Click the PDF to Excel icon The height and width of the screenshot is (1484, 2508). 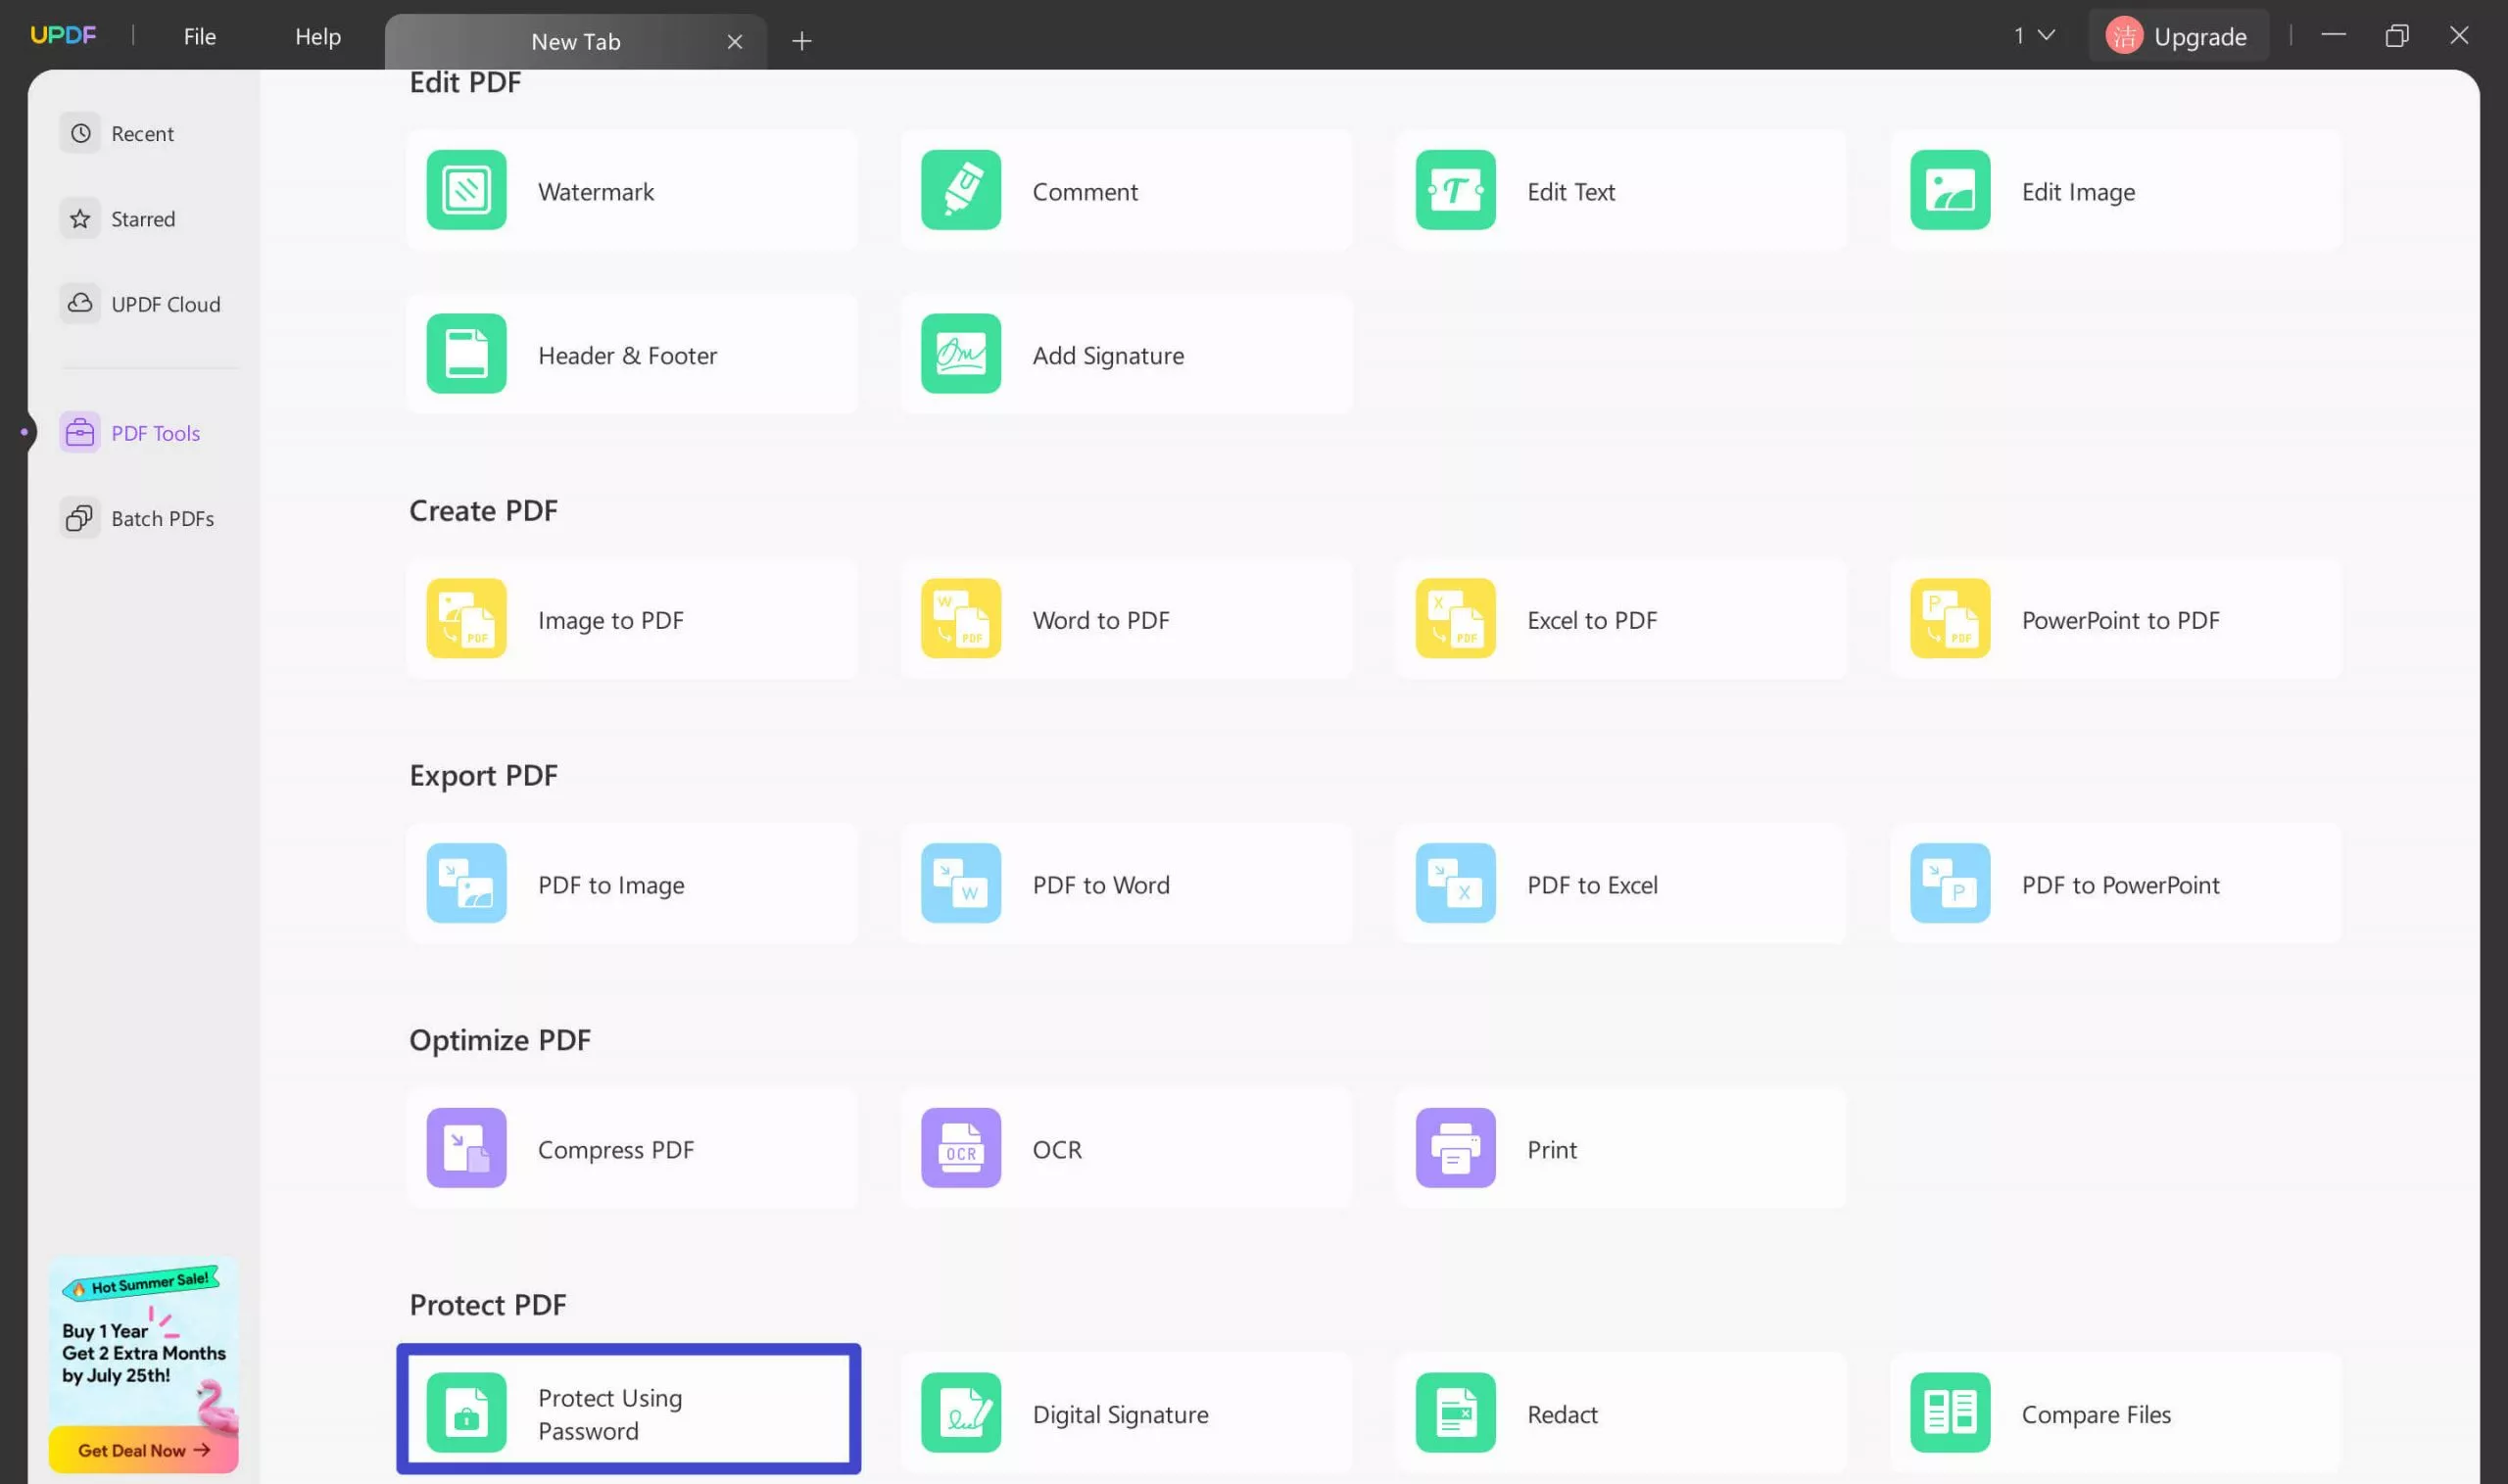[x=1455, y=884]
